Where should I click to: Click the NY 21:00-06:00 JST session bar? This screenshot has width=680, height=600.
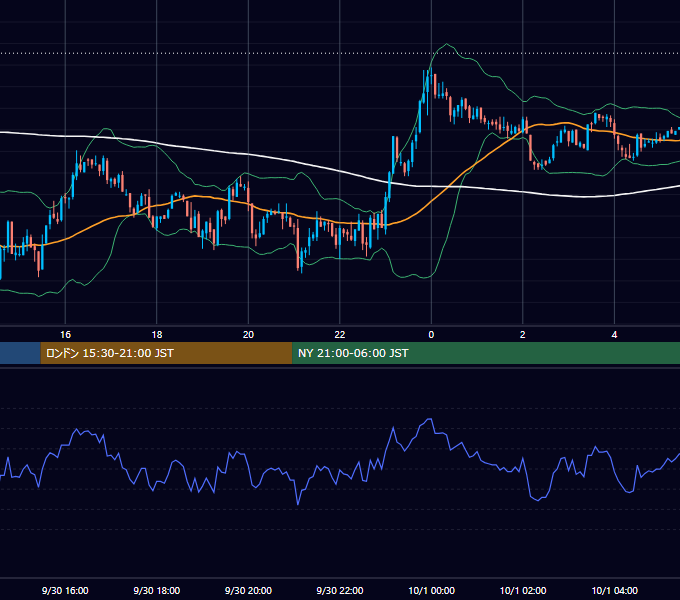(x=486, y=353)
